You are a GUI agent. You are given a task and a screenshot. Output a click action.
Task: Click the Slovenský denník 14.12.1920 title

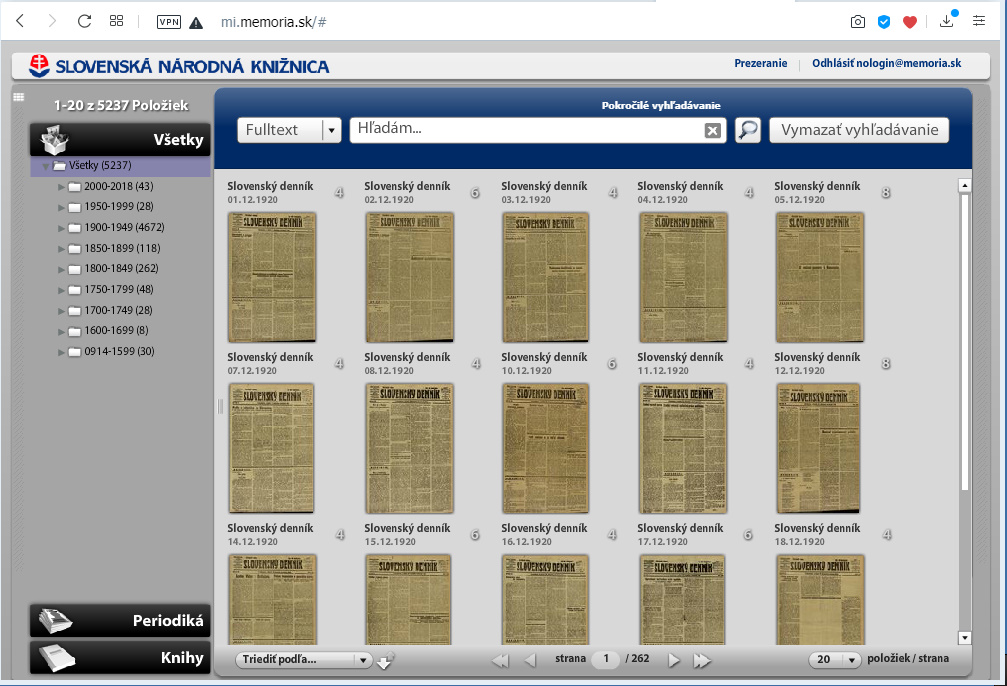pyautogui.click(x=270, y=528)
